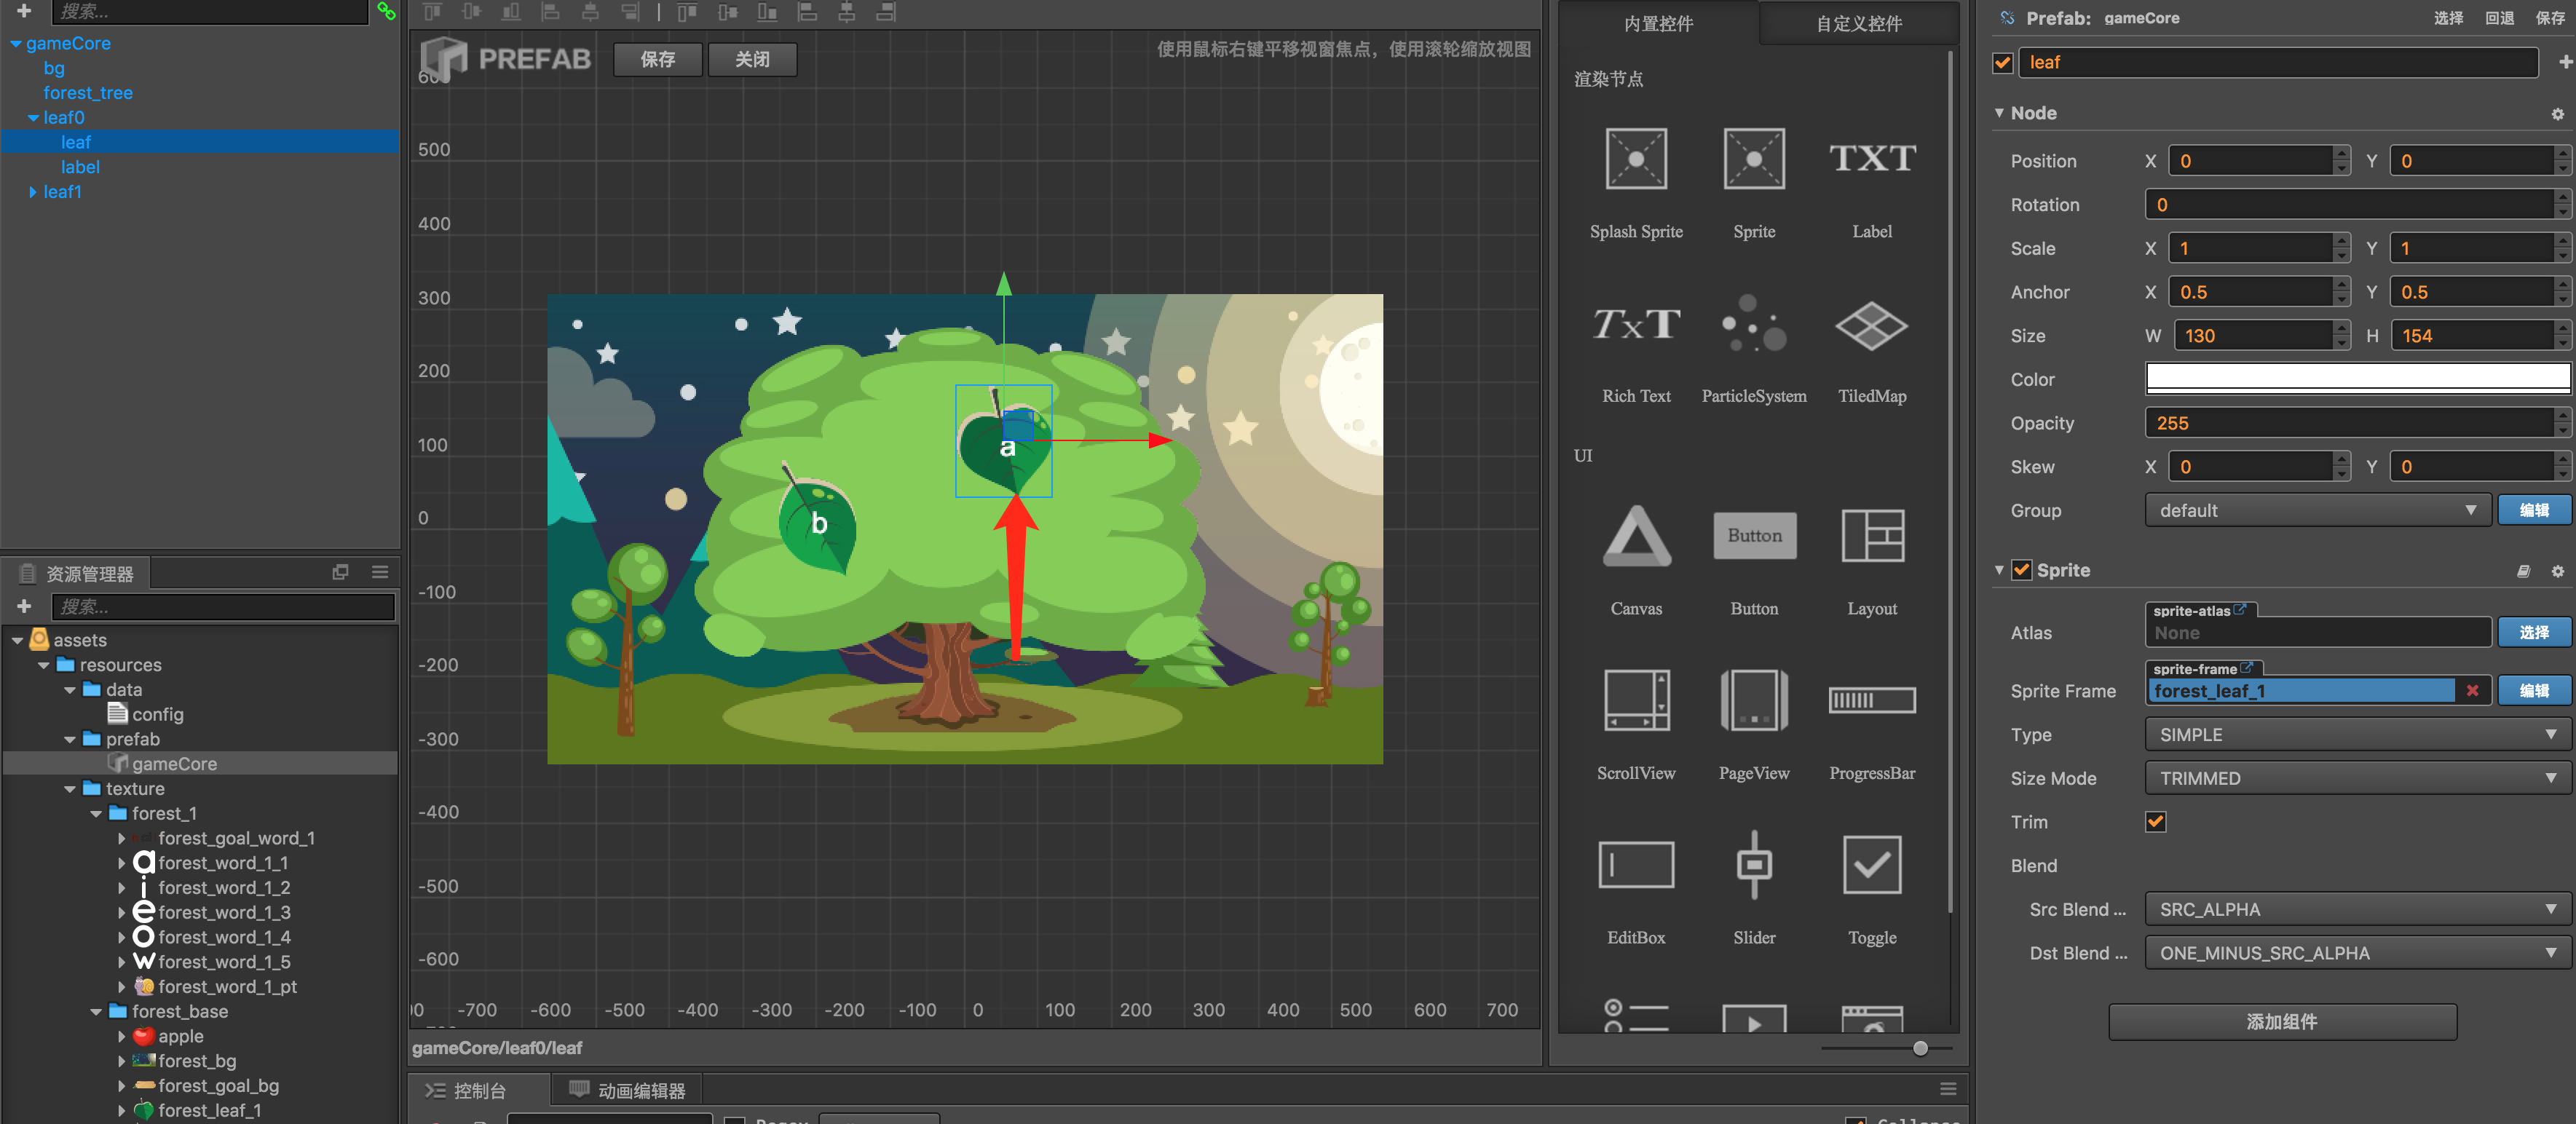Click the 关闭 button in prefab bar
This screenshot has width=2576, height=1124.
point(752,59)
